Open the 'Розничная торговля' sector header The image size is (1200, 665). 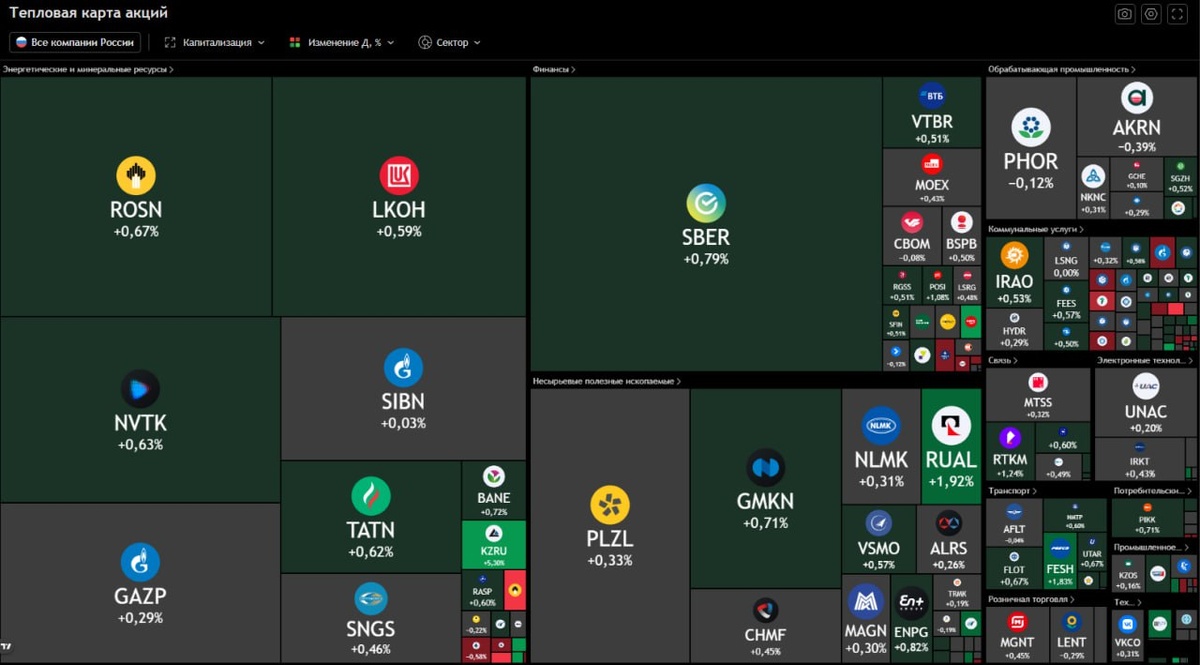click(x=1031, y=600)
